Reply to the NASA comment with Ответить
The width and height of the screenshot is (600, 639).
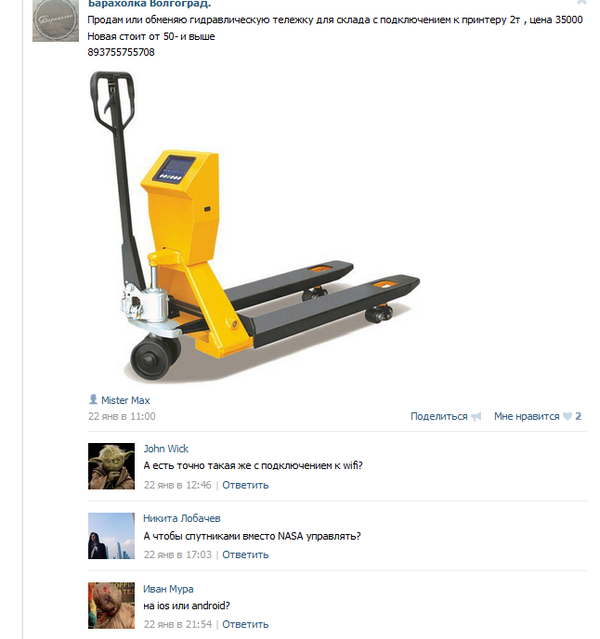[245, 555]
